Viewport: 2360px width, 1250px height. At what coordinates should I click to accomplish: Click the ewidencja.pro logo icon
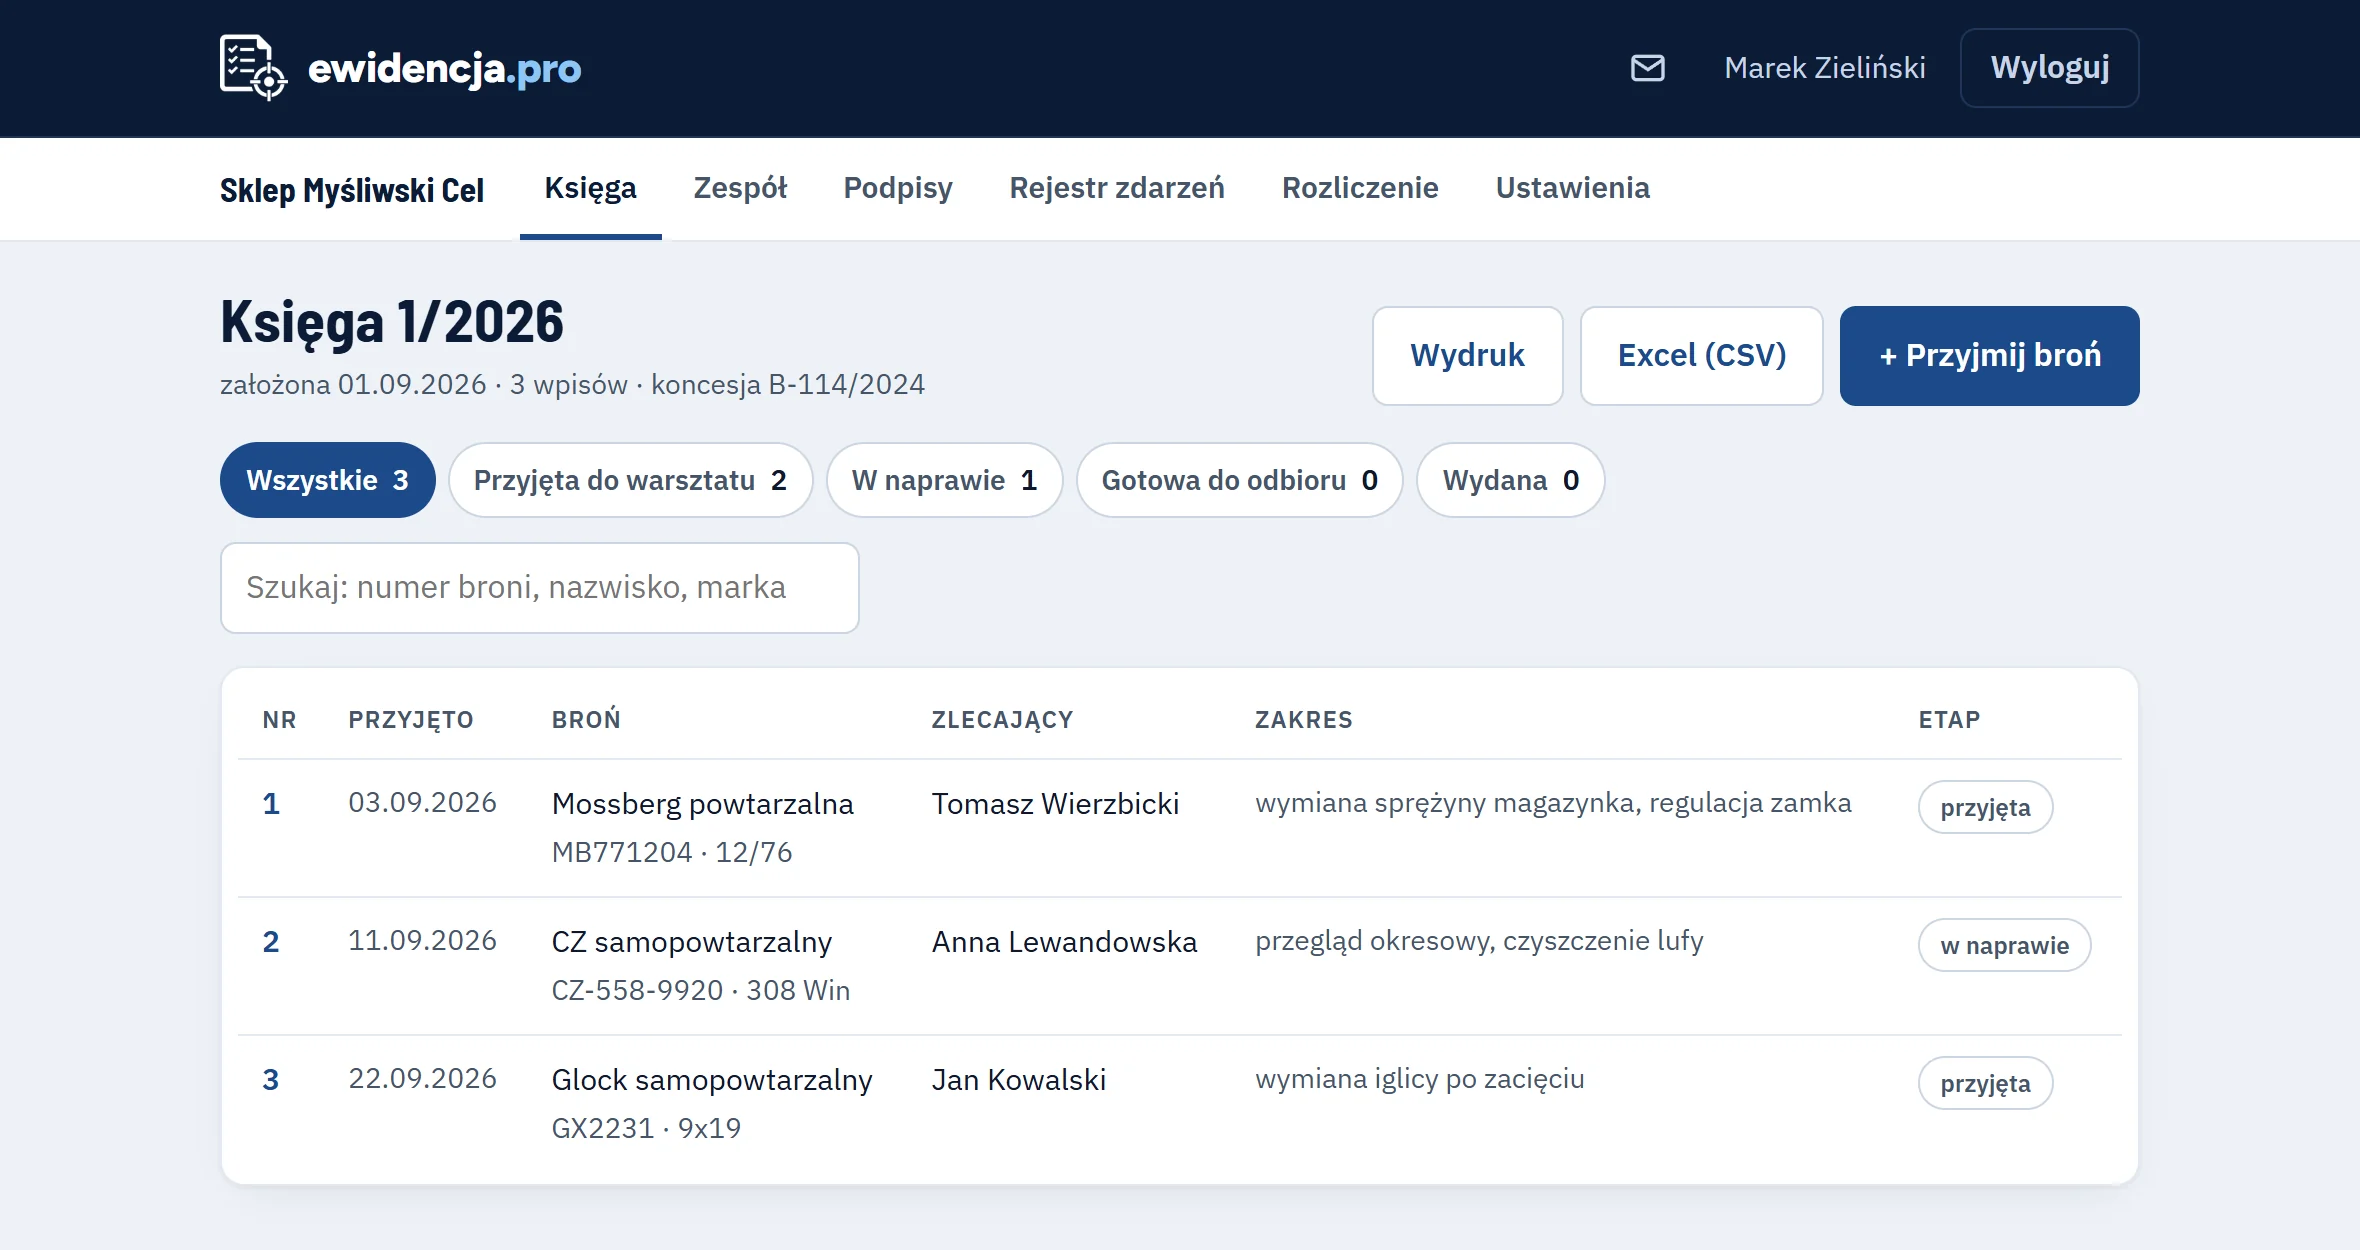coord(253,68)
